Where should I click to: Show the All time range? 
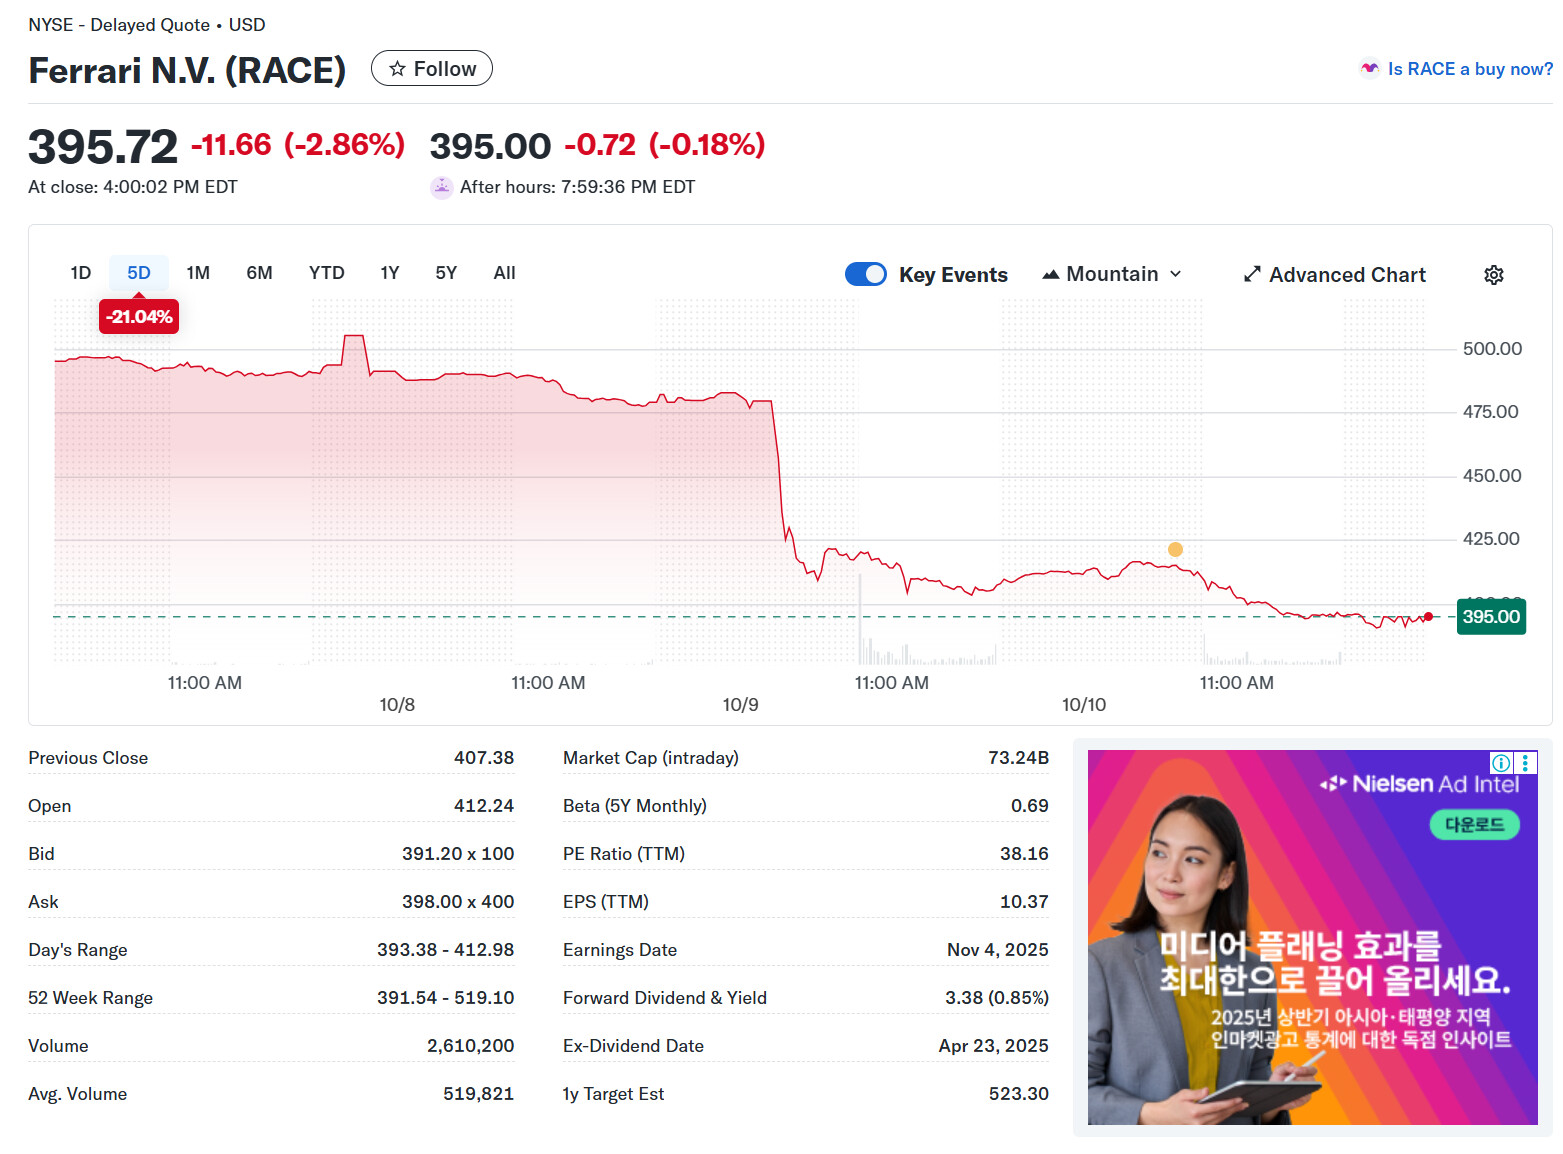point(504,273)
